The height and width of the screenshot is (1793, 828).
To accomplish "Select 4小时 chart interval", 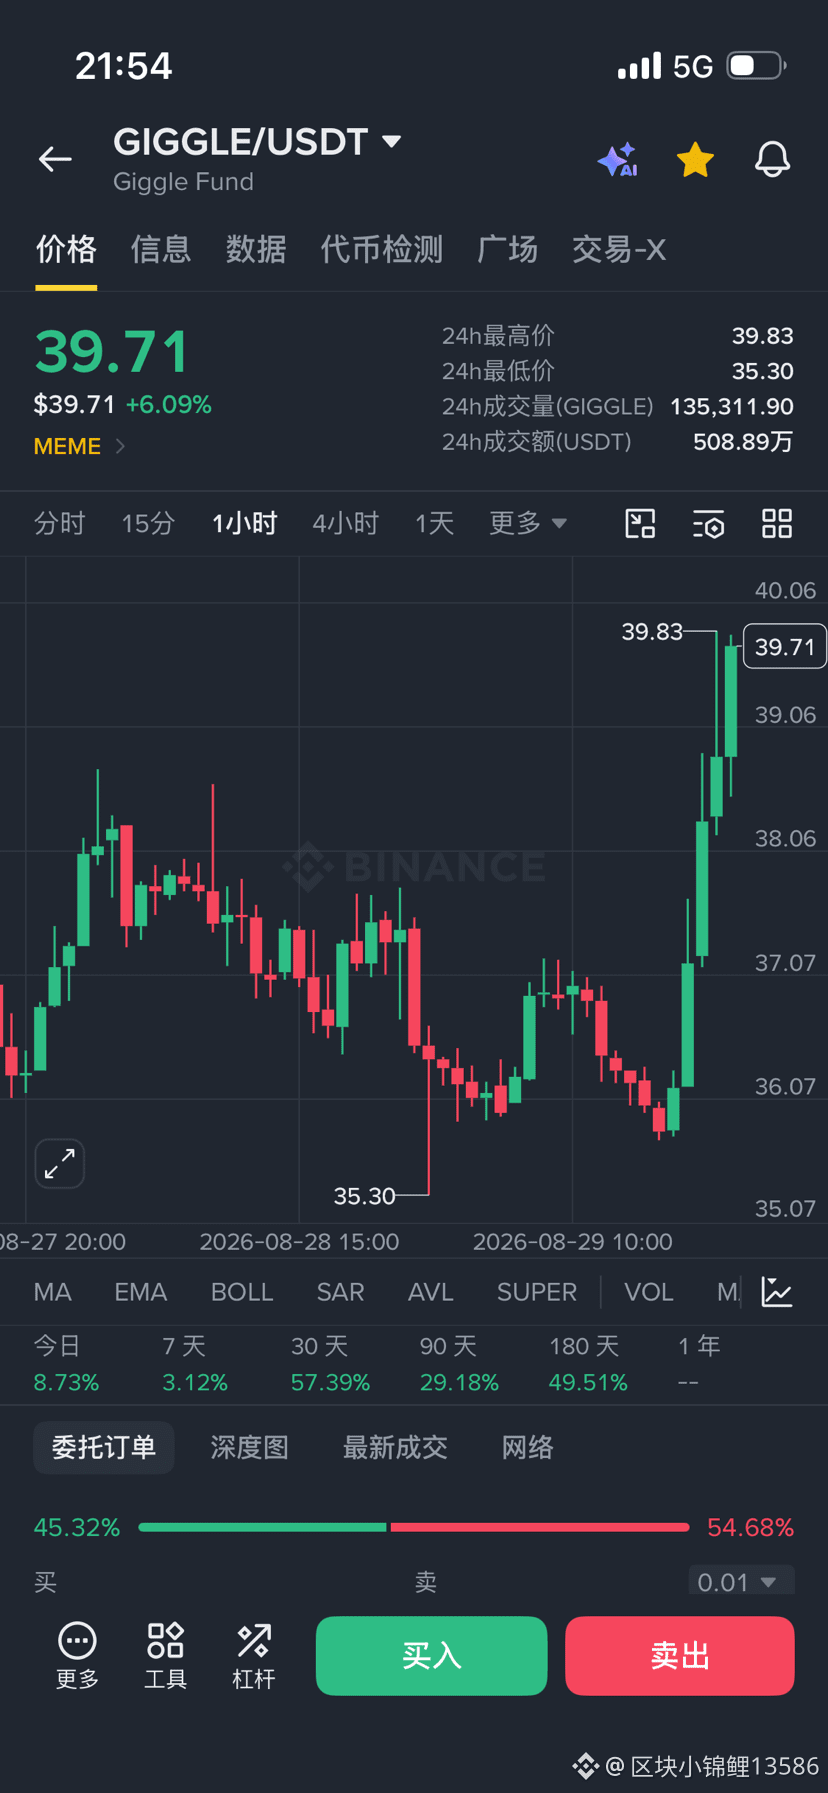I will (x=345, y=523).
